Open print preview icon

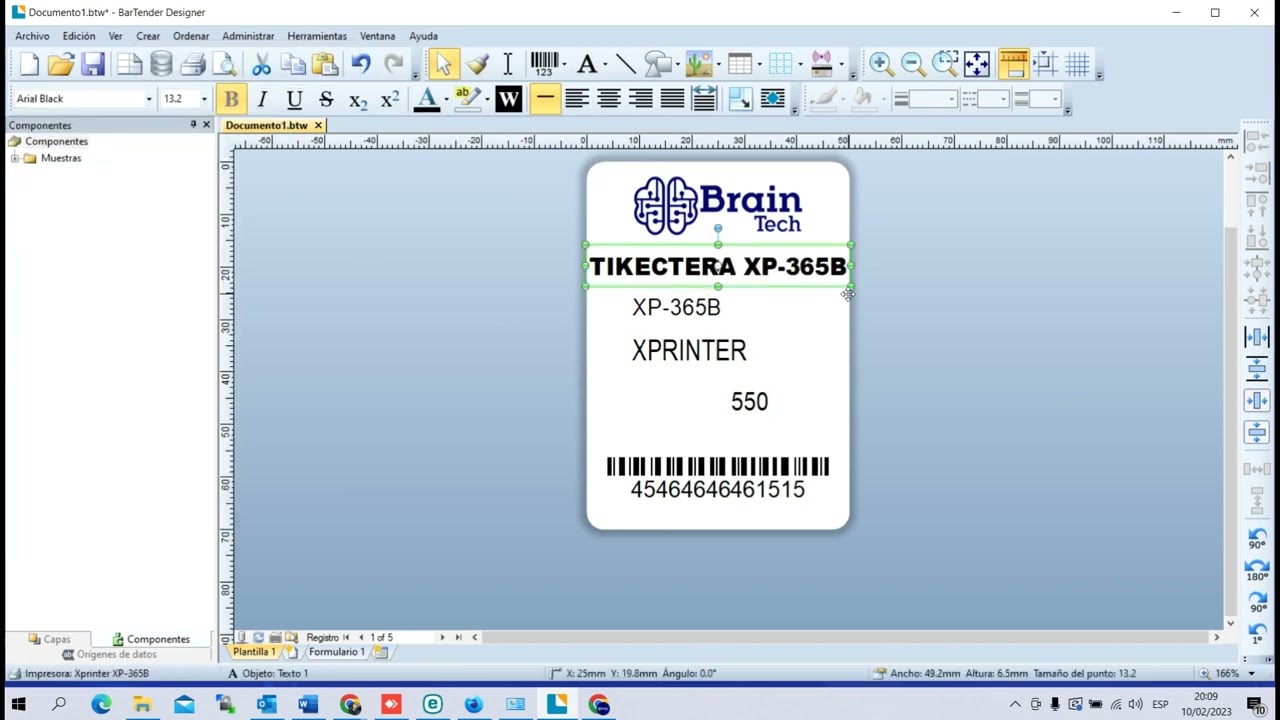coord(225,65)
